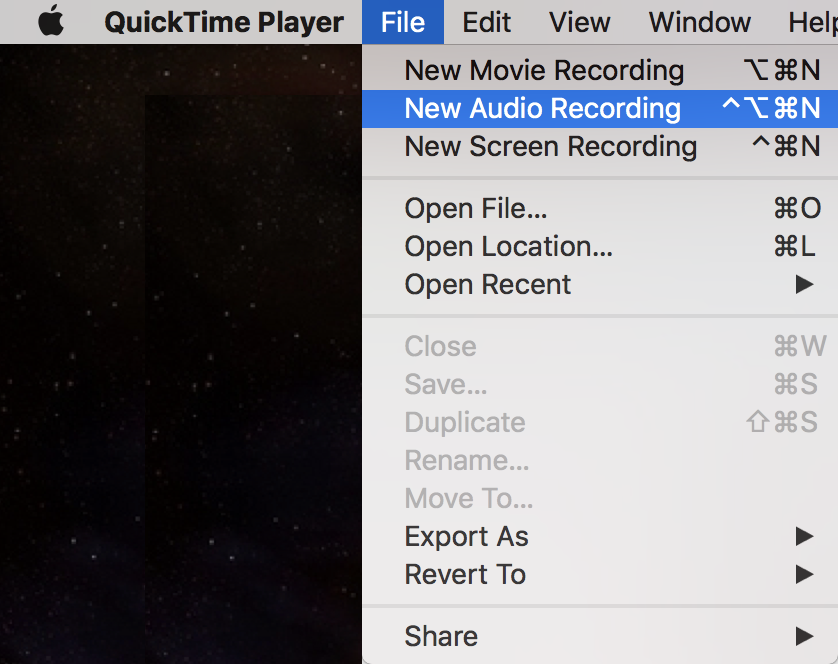Image resolution: width=838 pixels, height=664 pixels.
Task: Select Open Location… menu entry
Action: point(600,246)
